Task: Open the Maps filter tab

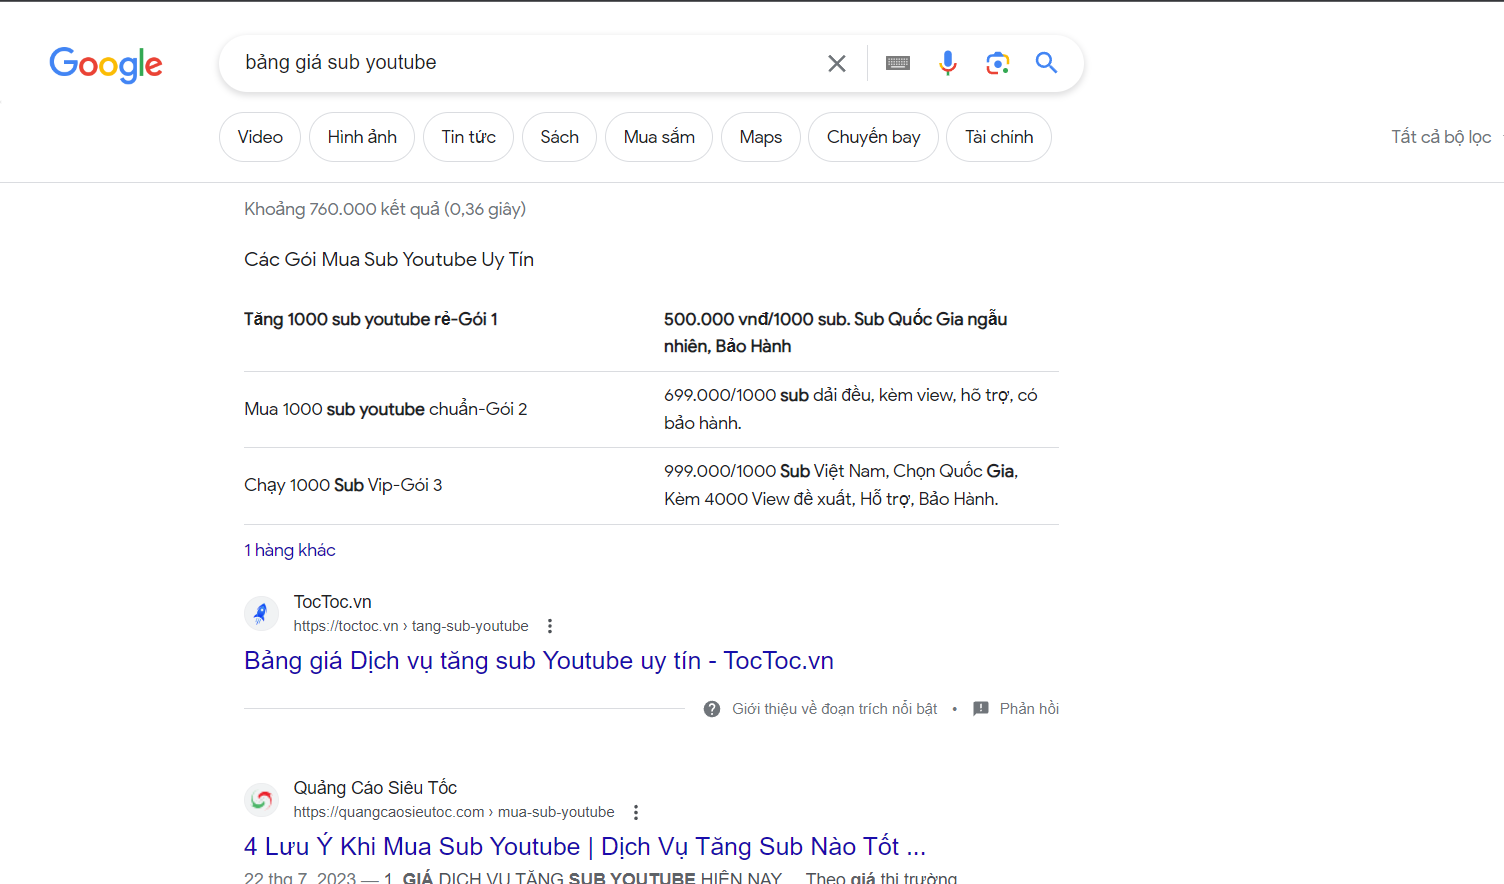Action: tap(760, 137)
